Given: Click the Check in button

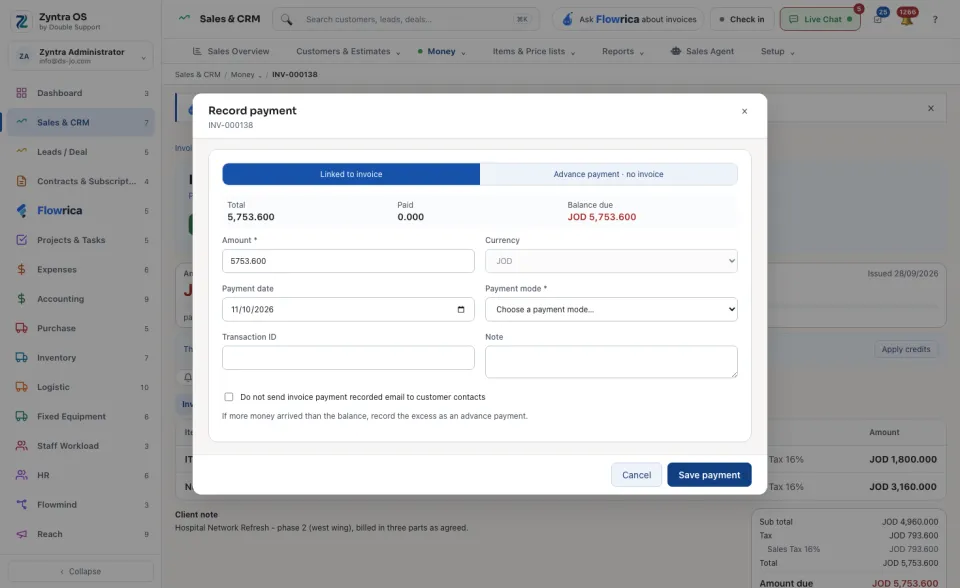Looking at the screenshot, I should click(742, 20).
